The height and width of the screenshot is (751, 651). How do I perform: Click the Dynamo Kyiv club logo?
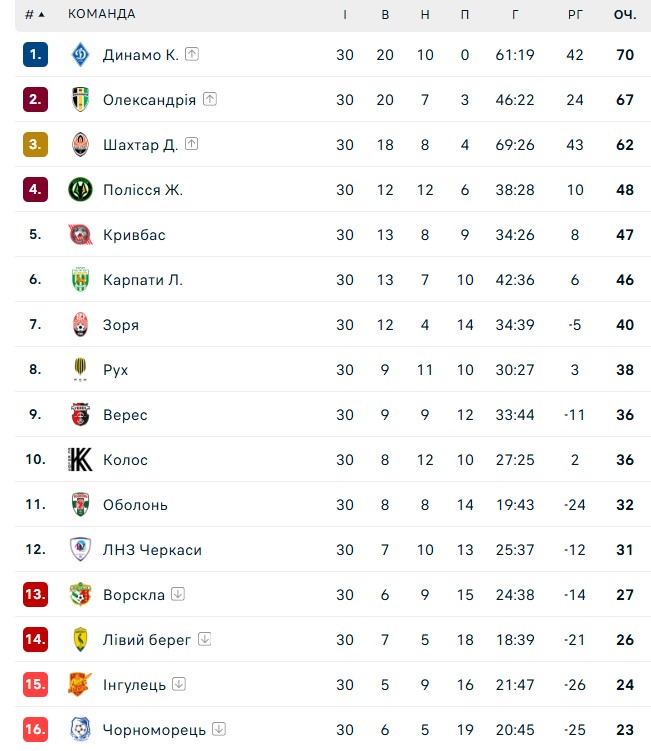click(x=80, y=55)
